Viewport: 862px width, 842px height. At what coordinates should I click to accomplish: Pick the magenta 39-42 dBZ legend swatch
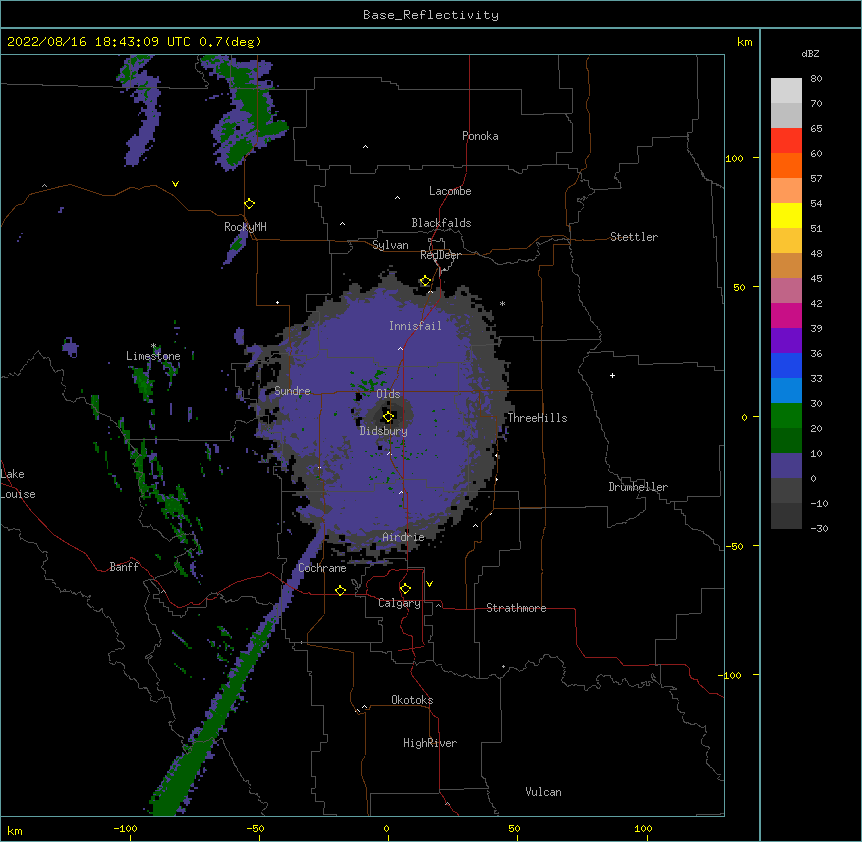tap(786, 315)
